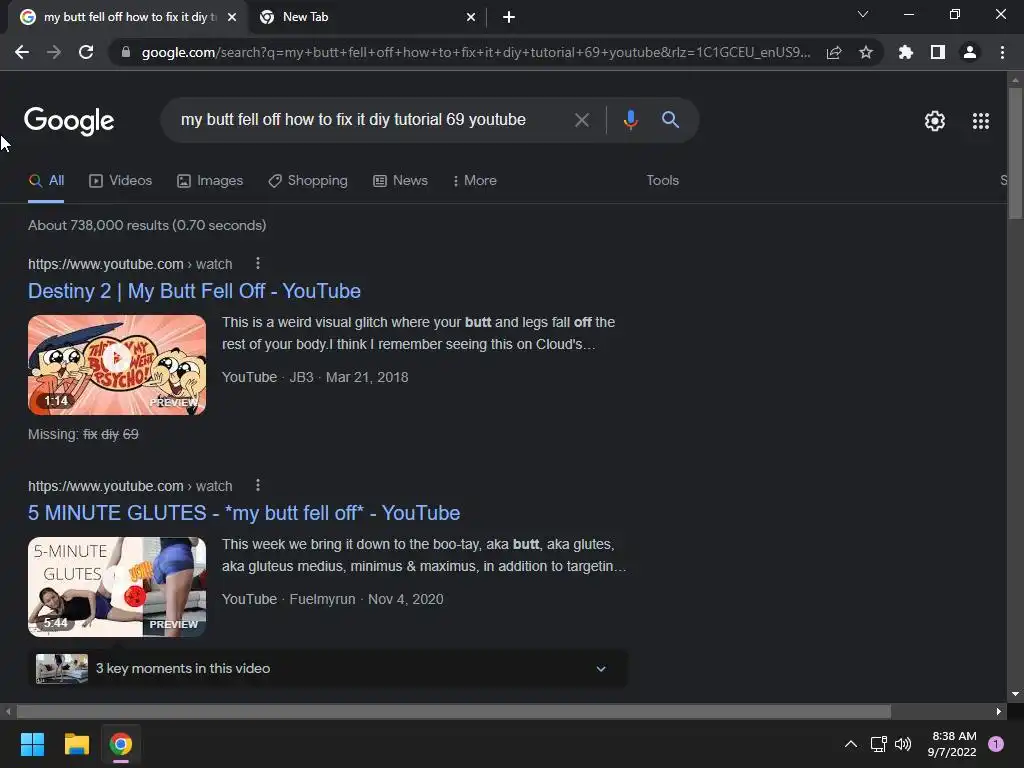Open 5 MINUTE GLUTES result link

coord(244,513)
